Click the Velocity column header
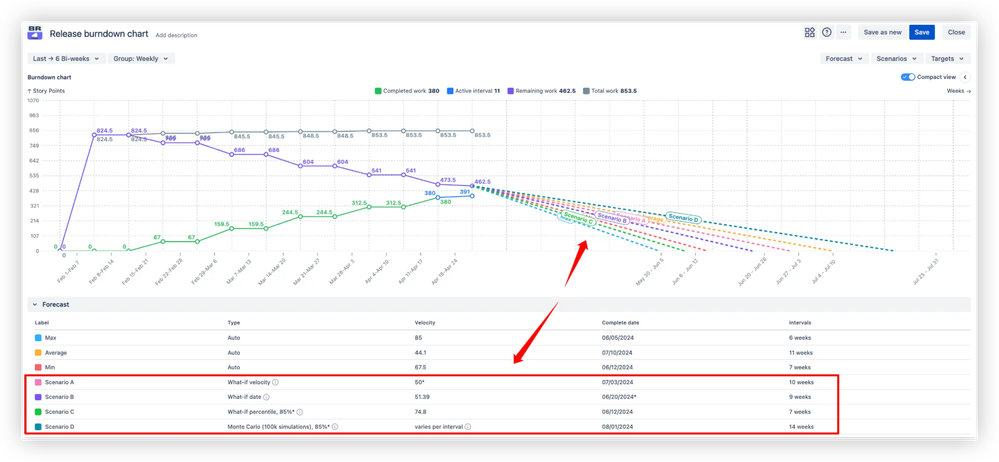 tap(425, 323)
